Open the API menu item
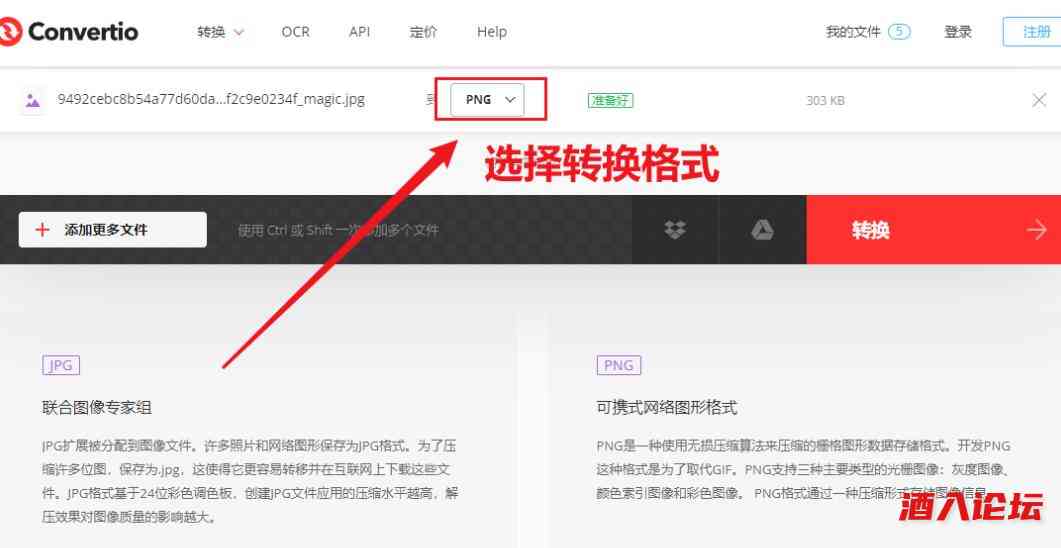1061x548 pixels. pyautogui.click(x=359, y=32)
